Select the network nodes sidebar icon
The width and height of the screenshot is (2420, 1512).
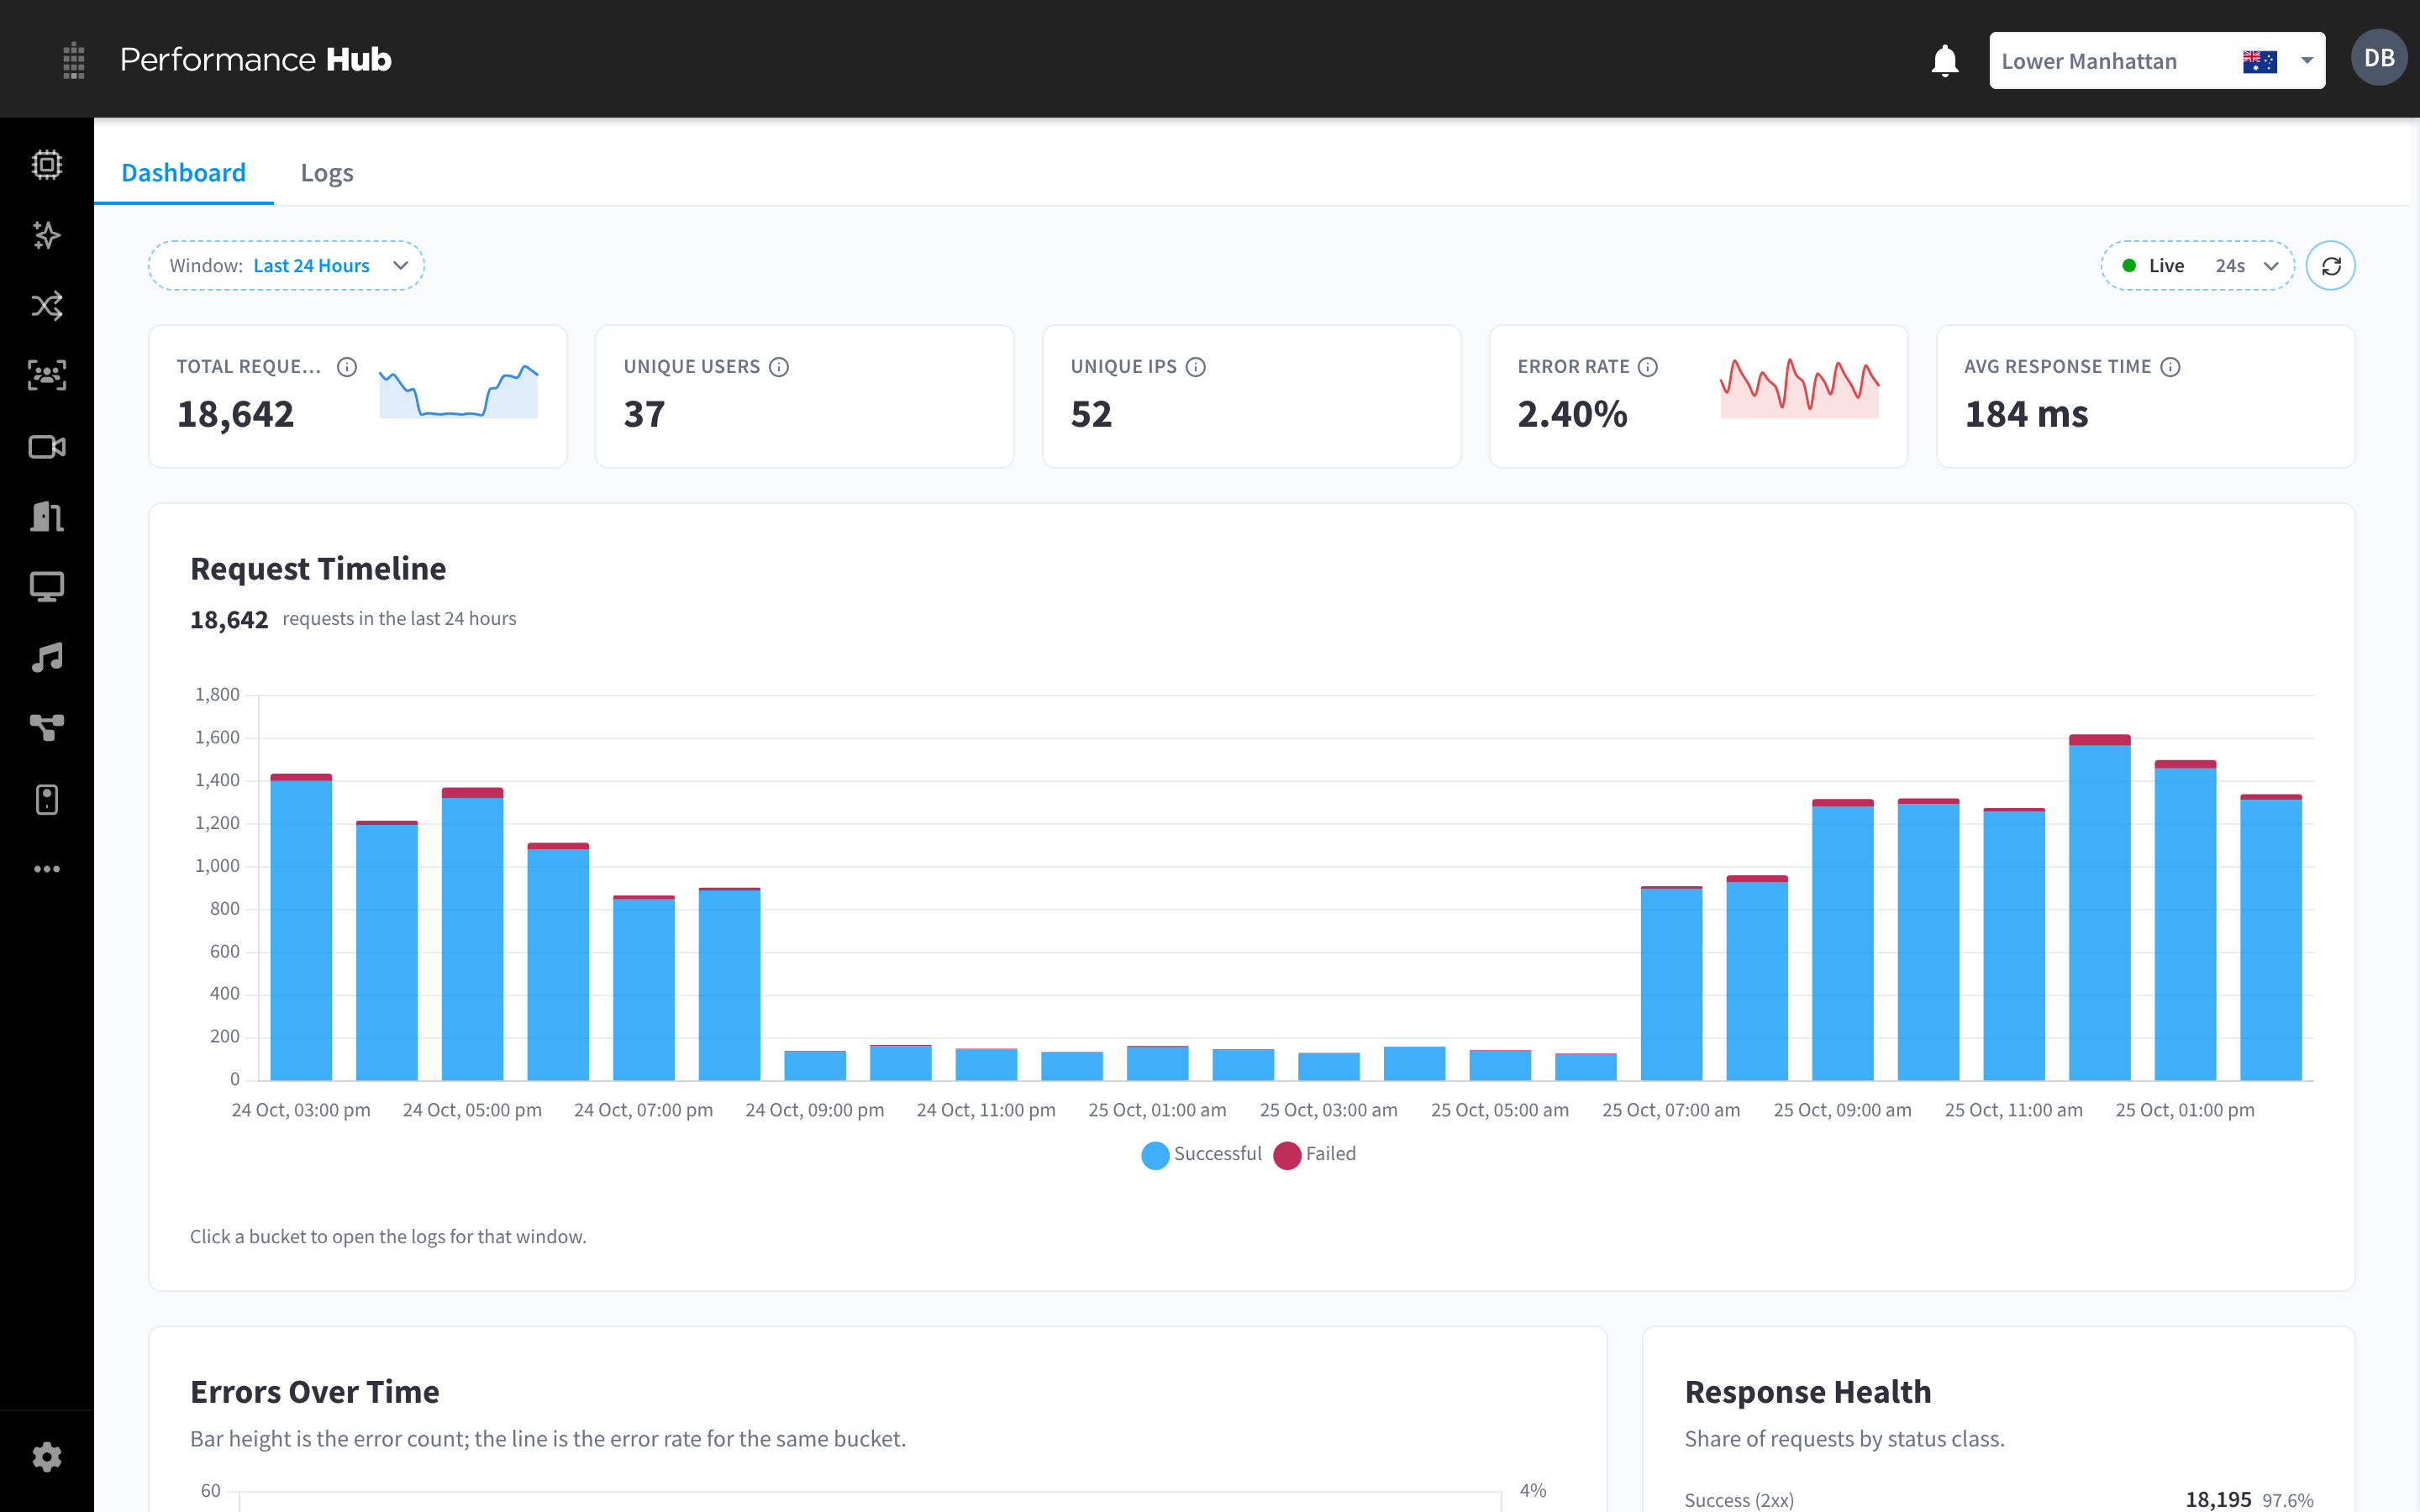click(x=47, y=728)
